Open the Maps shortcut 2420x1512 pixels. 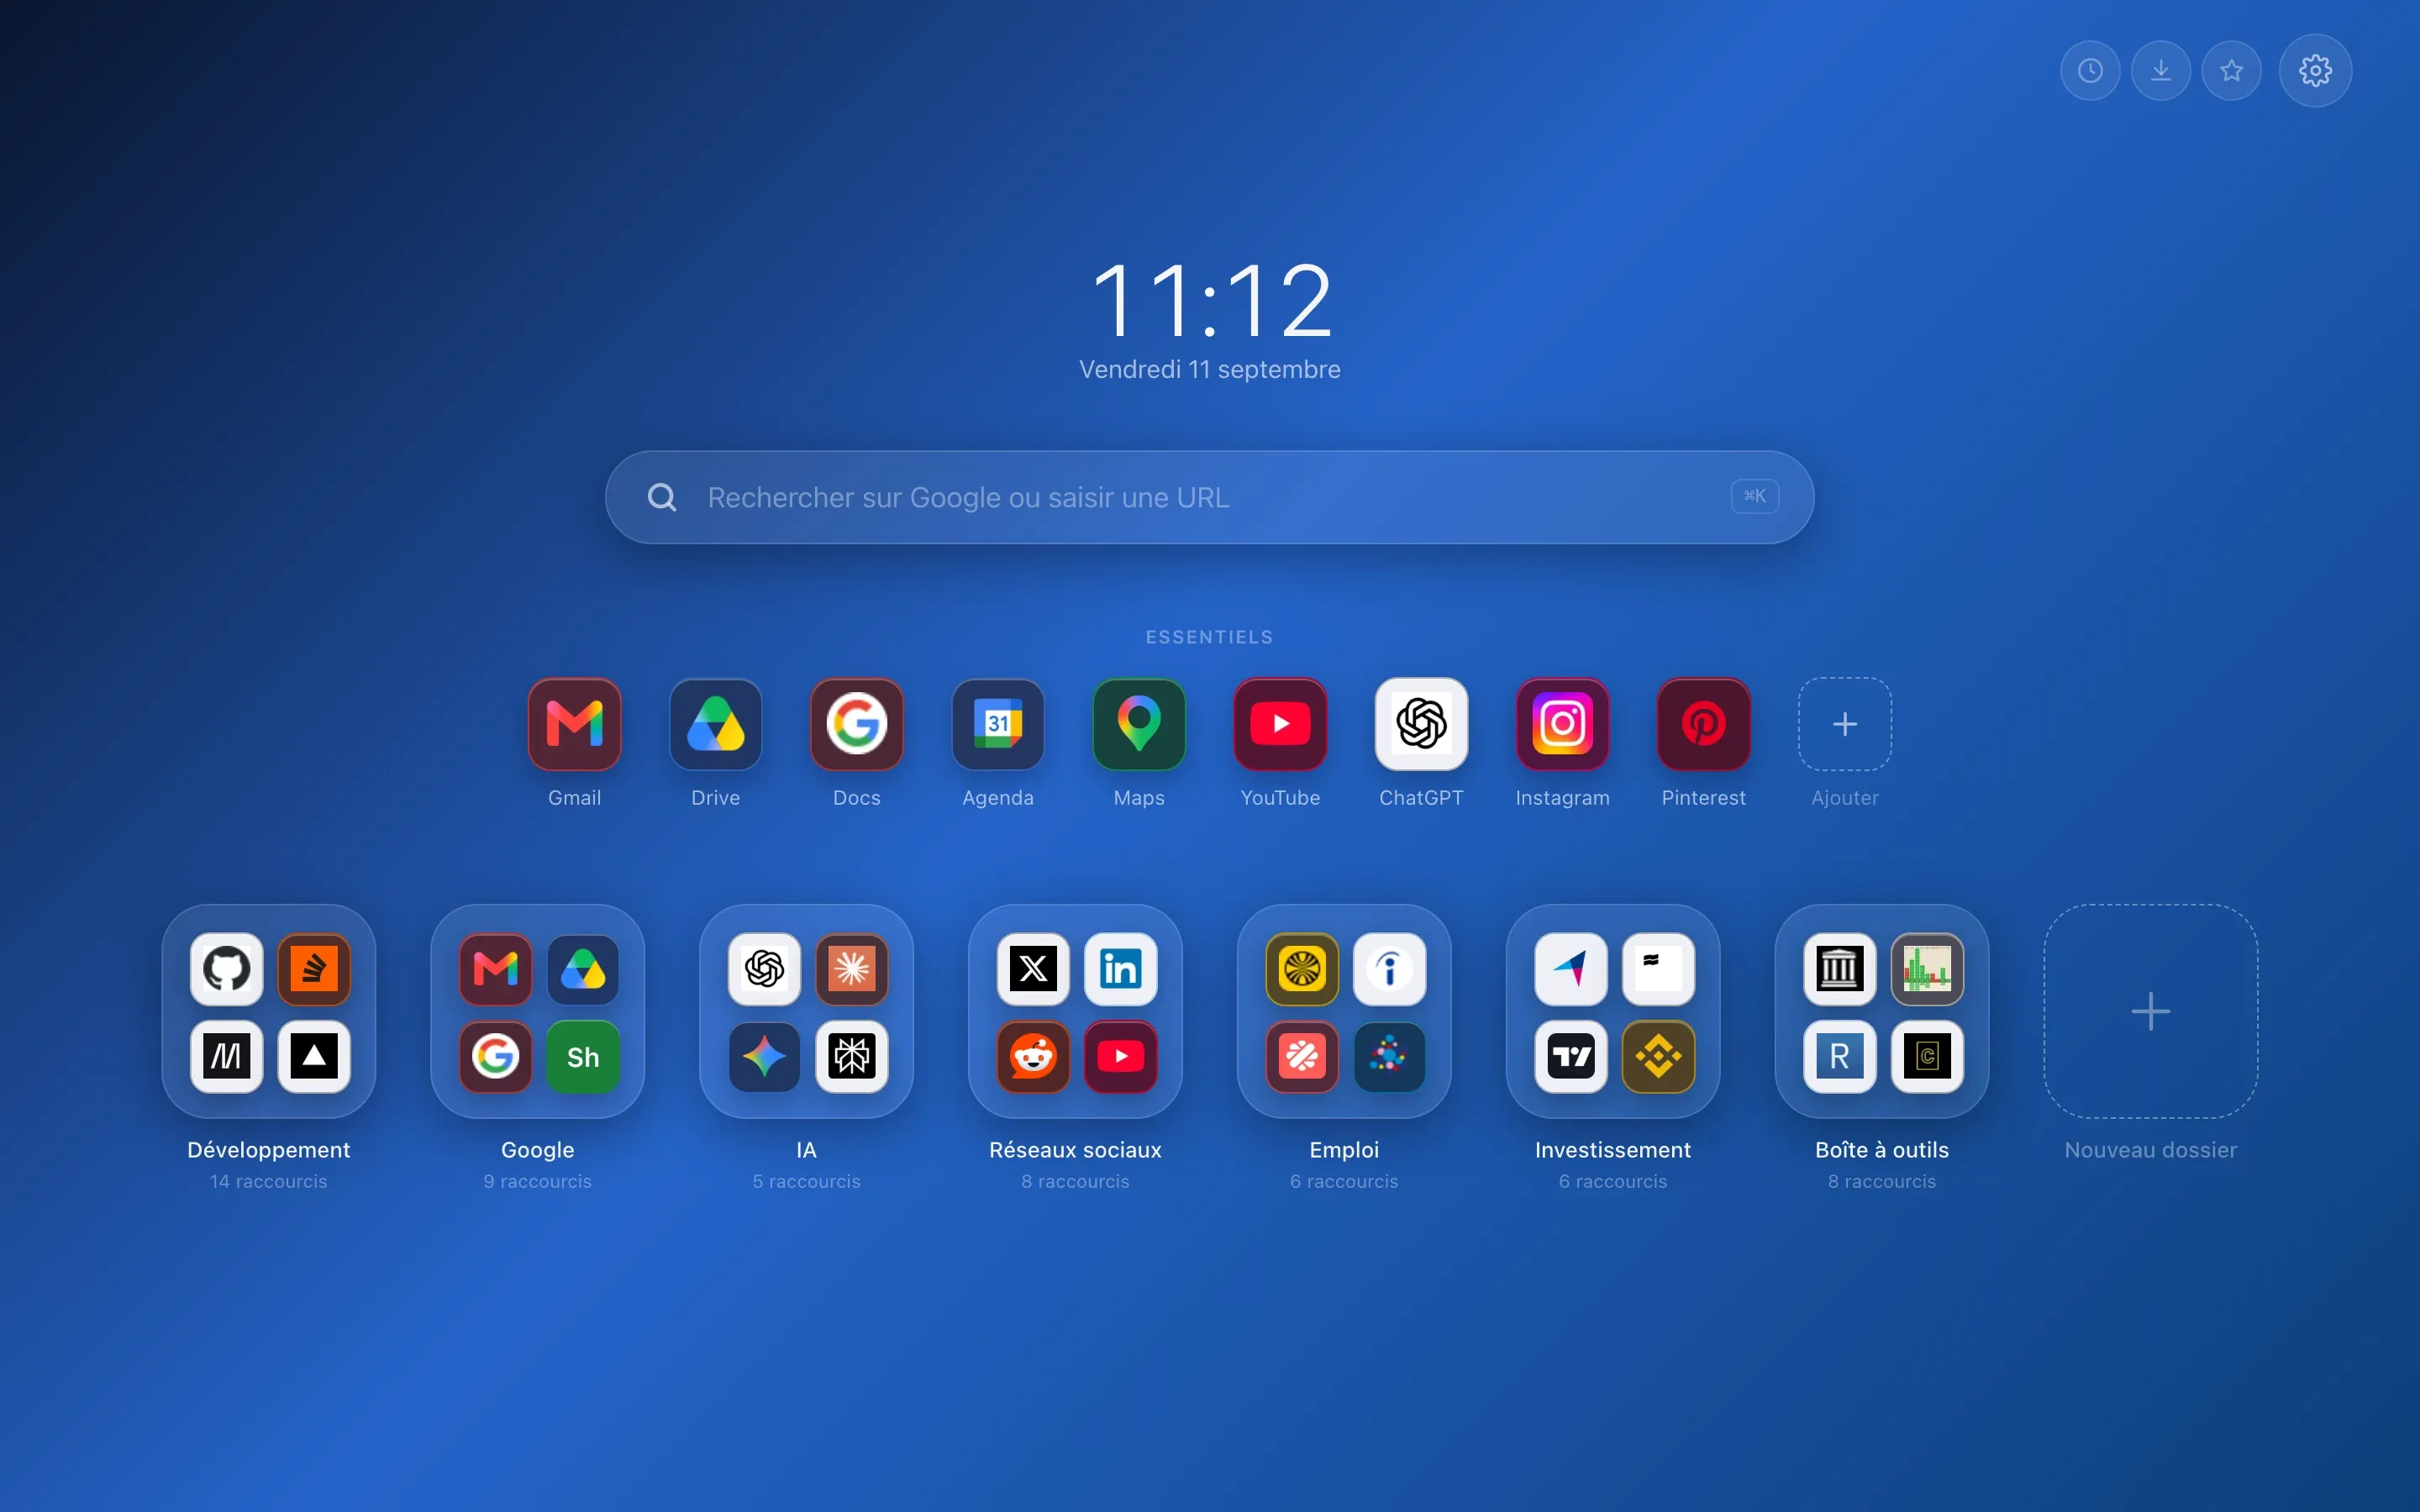coord(1139,724)
